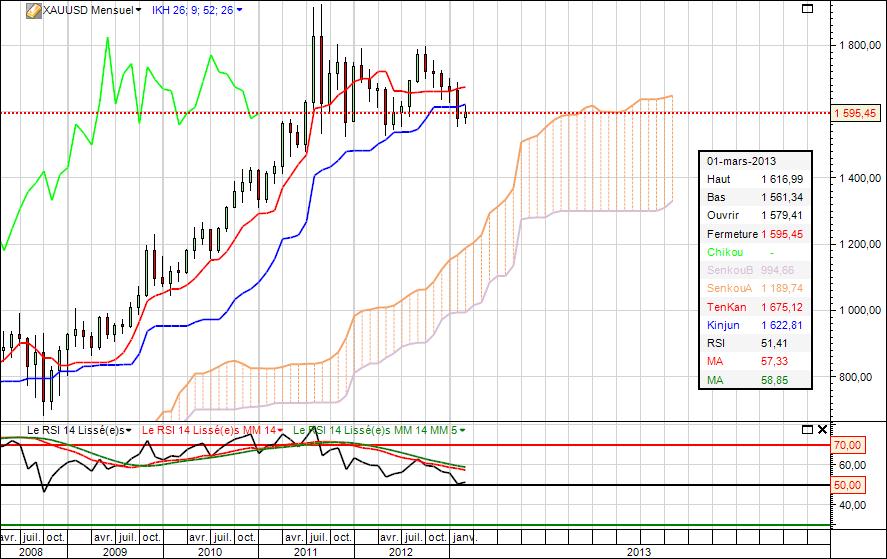Click the Fermeture closing price row

[x=756, y=234]
